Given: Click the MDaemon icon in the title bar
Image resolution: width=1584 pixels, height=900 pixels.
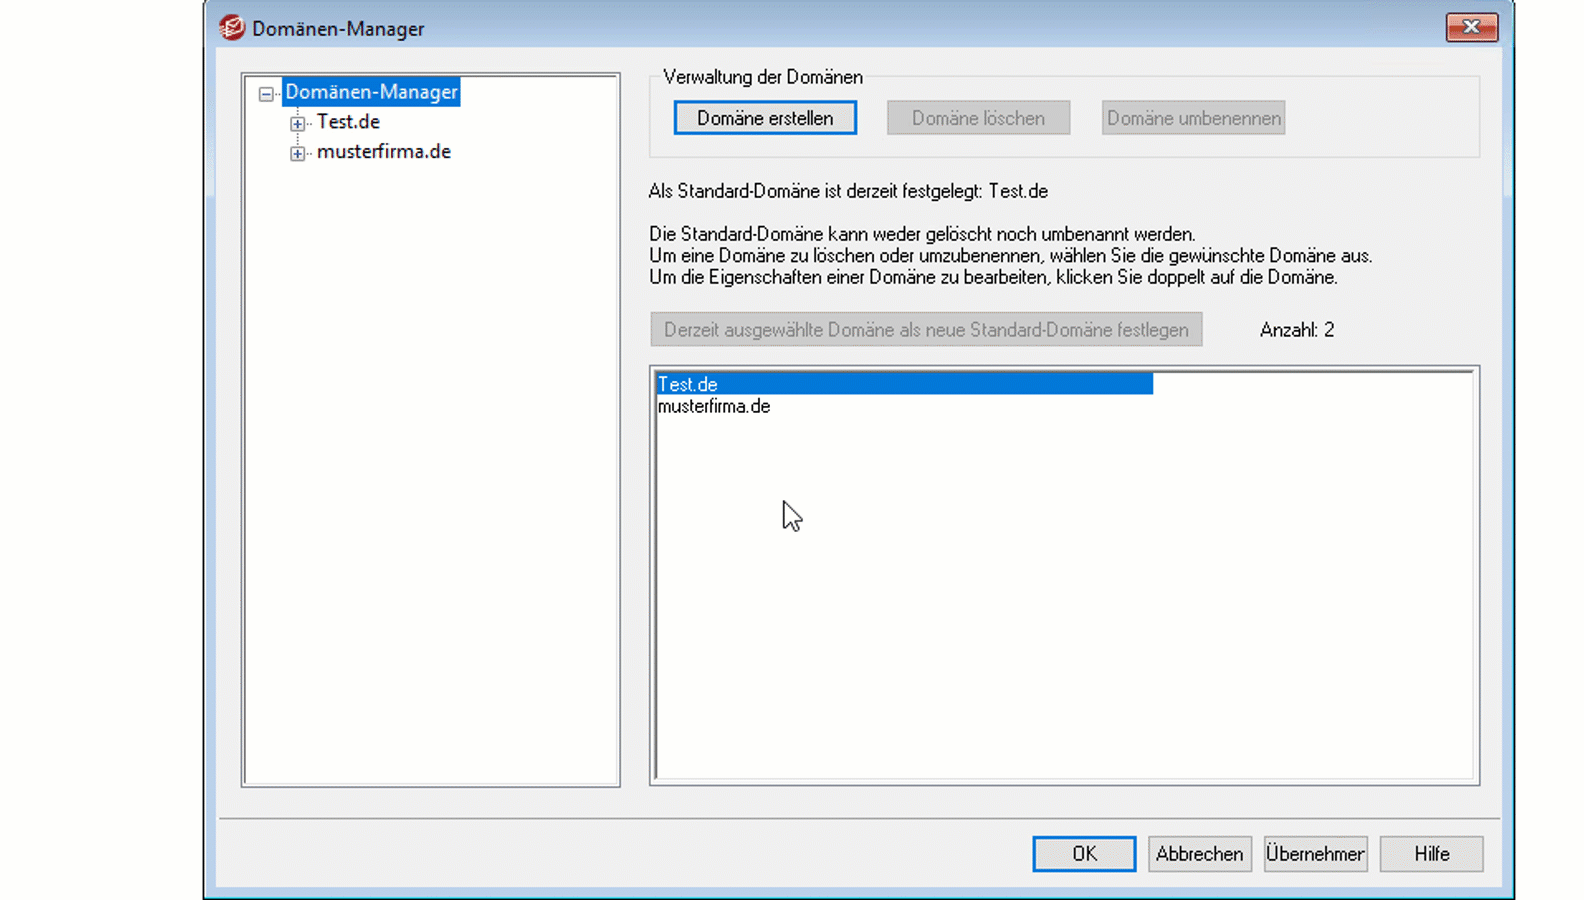Looking at the screenshot, I should [x=232, y=28].
